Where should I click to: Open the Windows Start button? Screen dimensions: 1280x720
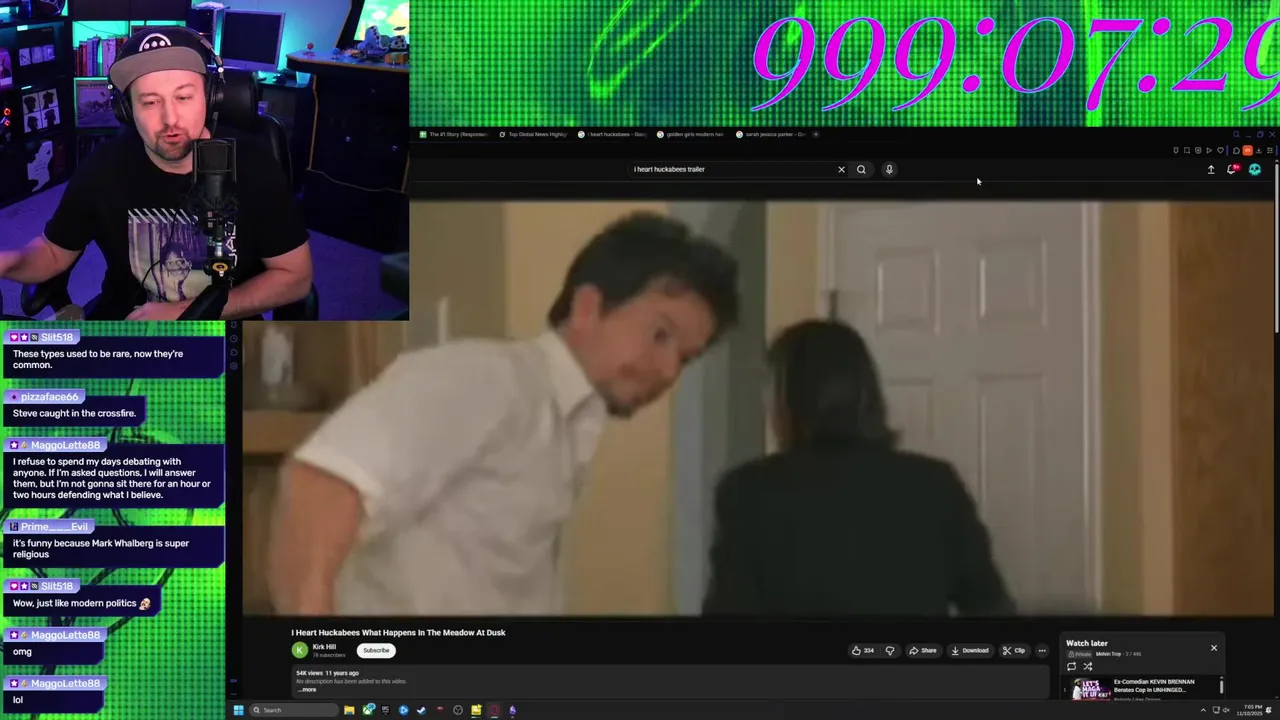238,710
